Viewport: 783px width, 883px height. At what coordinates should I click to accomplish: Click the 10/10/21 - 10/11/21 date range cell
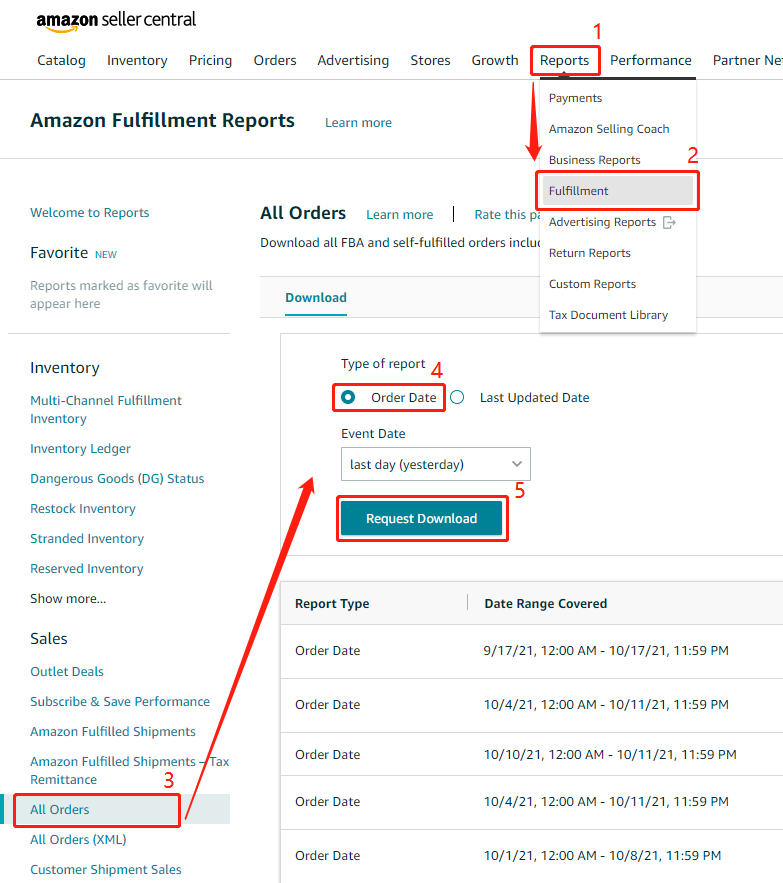(x=610, y=754)
